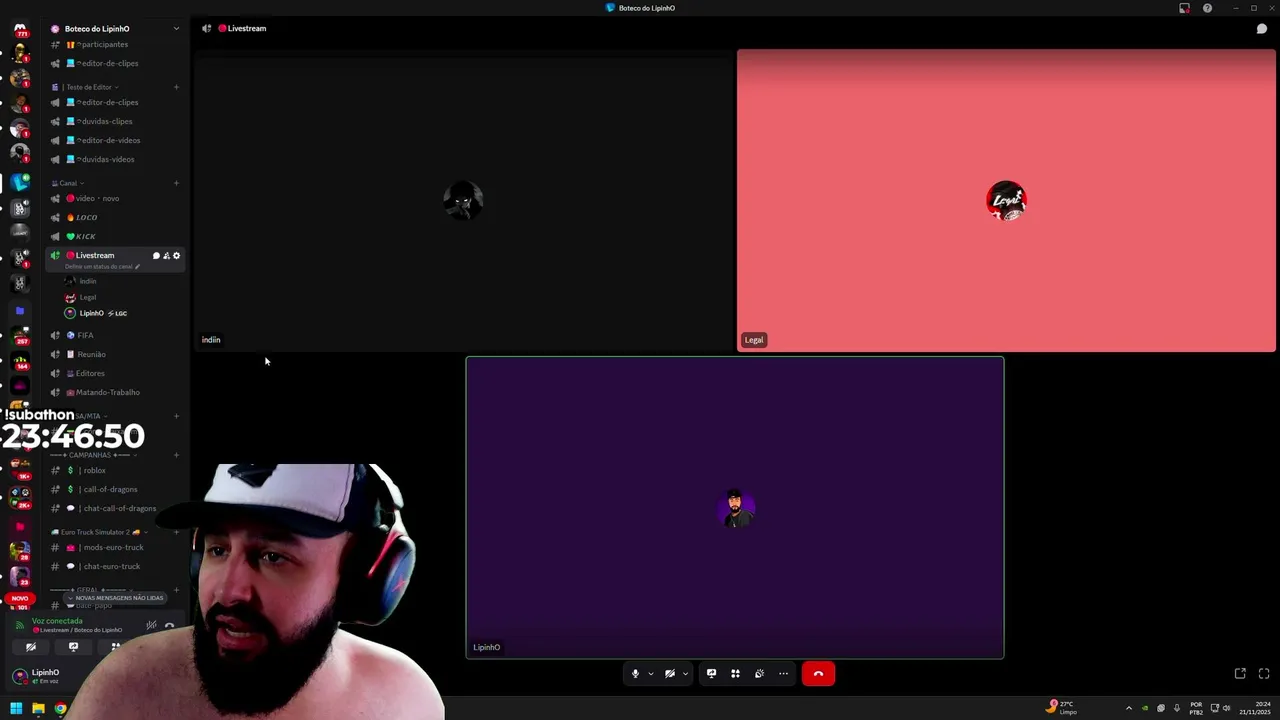Open the mods-euro-truck channel
Image resolution: width=1280 pixels, height=720 pixels.
pyautogui.click(x=114, y=547)
